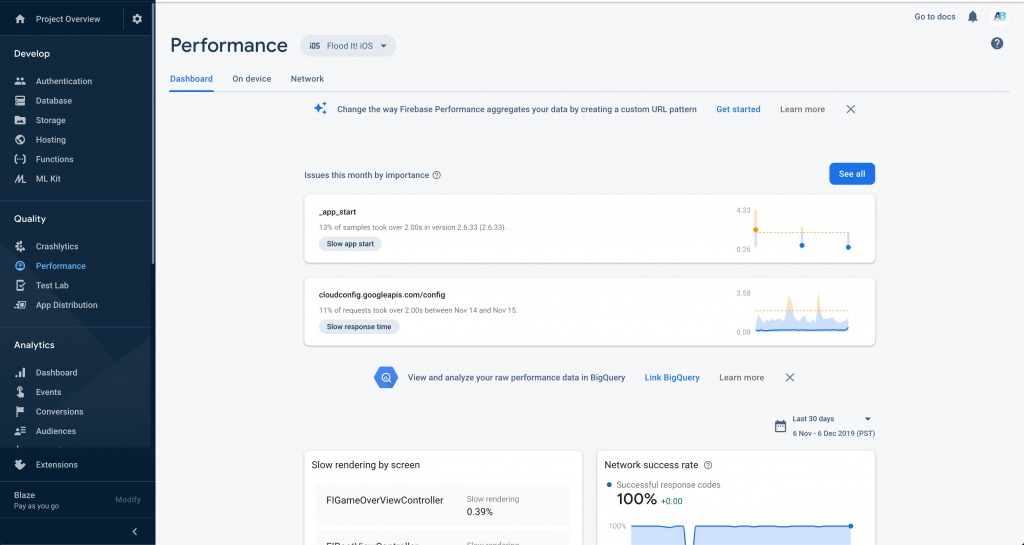This screenshot has width=1024, height=545.
Task: Click the Performance gauge icon
Action: [20, 266]
